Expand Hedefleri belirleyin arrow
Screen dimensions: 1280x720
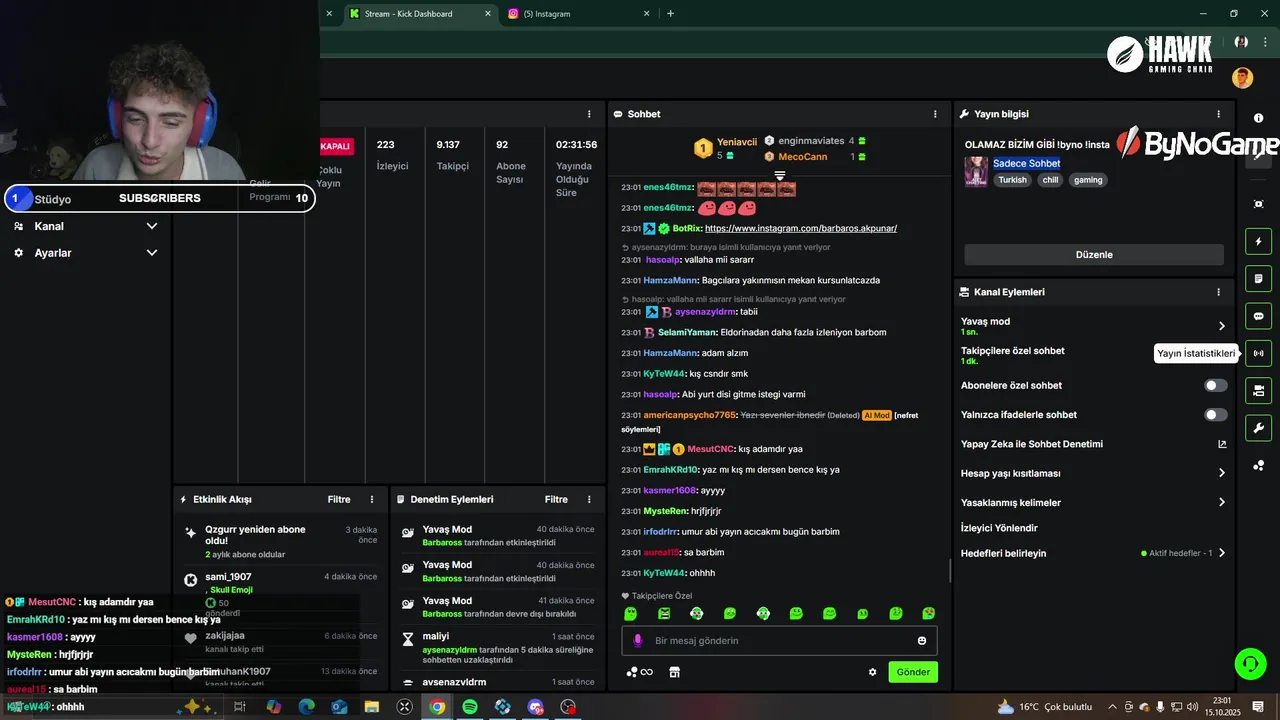(1221, 553)
